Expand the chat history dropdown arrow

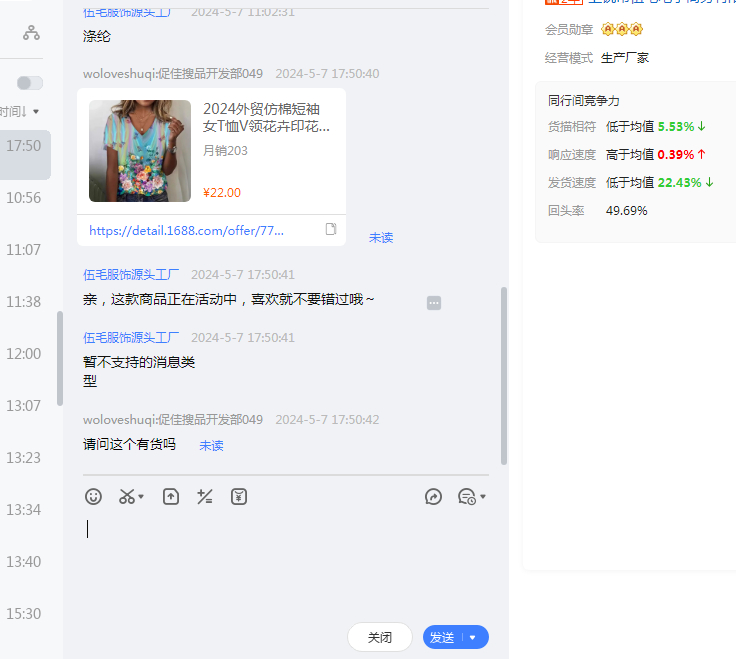click(x=483, y=497)
